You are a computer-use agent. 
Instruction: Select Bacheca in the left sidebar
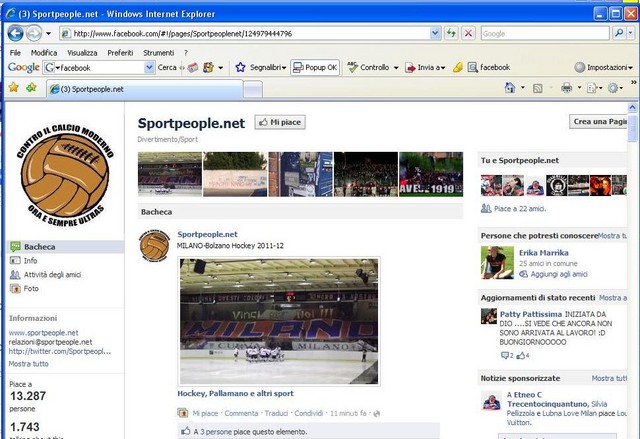[x=65, y=247]
